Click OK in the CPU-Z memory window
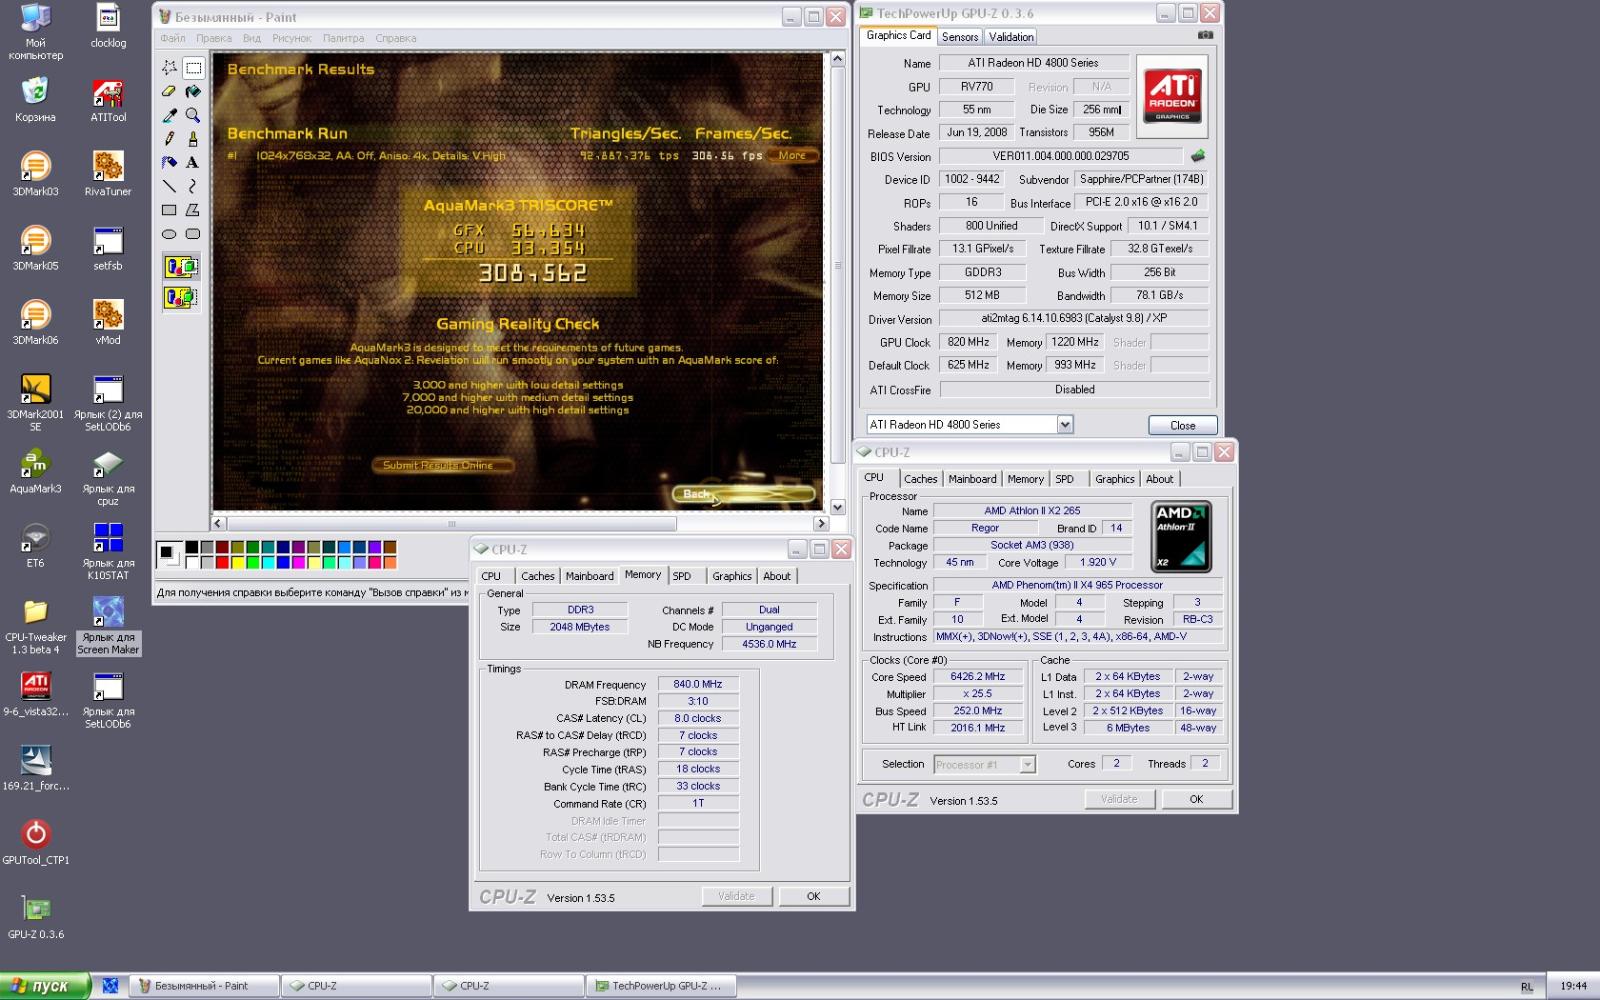The height and width of the screenshot is (1000, 1600). point(814,896)
